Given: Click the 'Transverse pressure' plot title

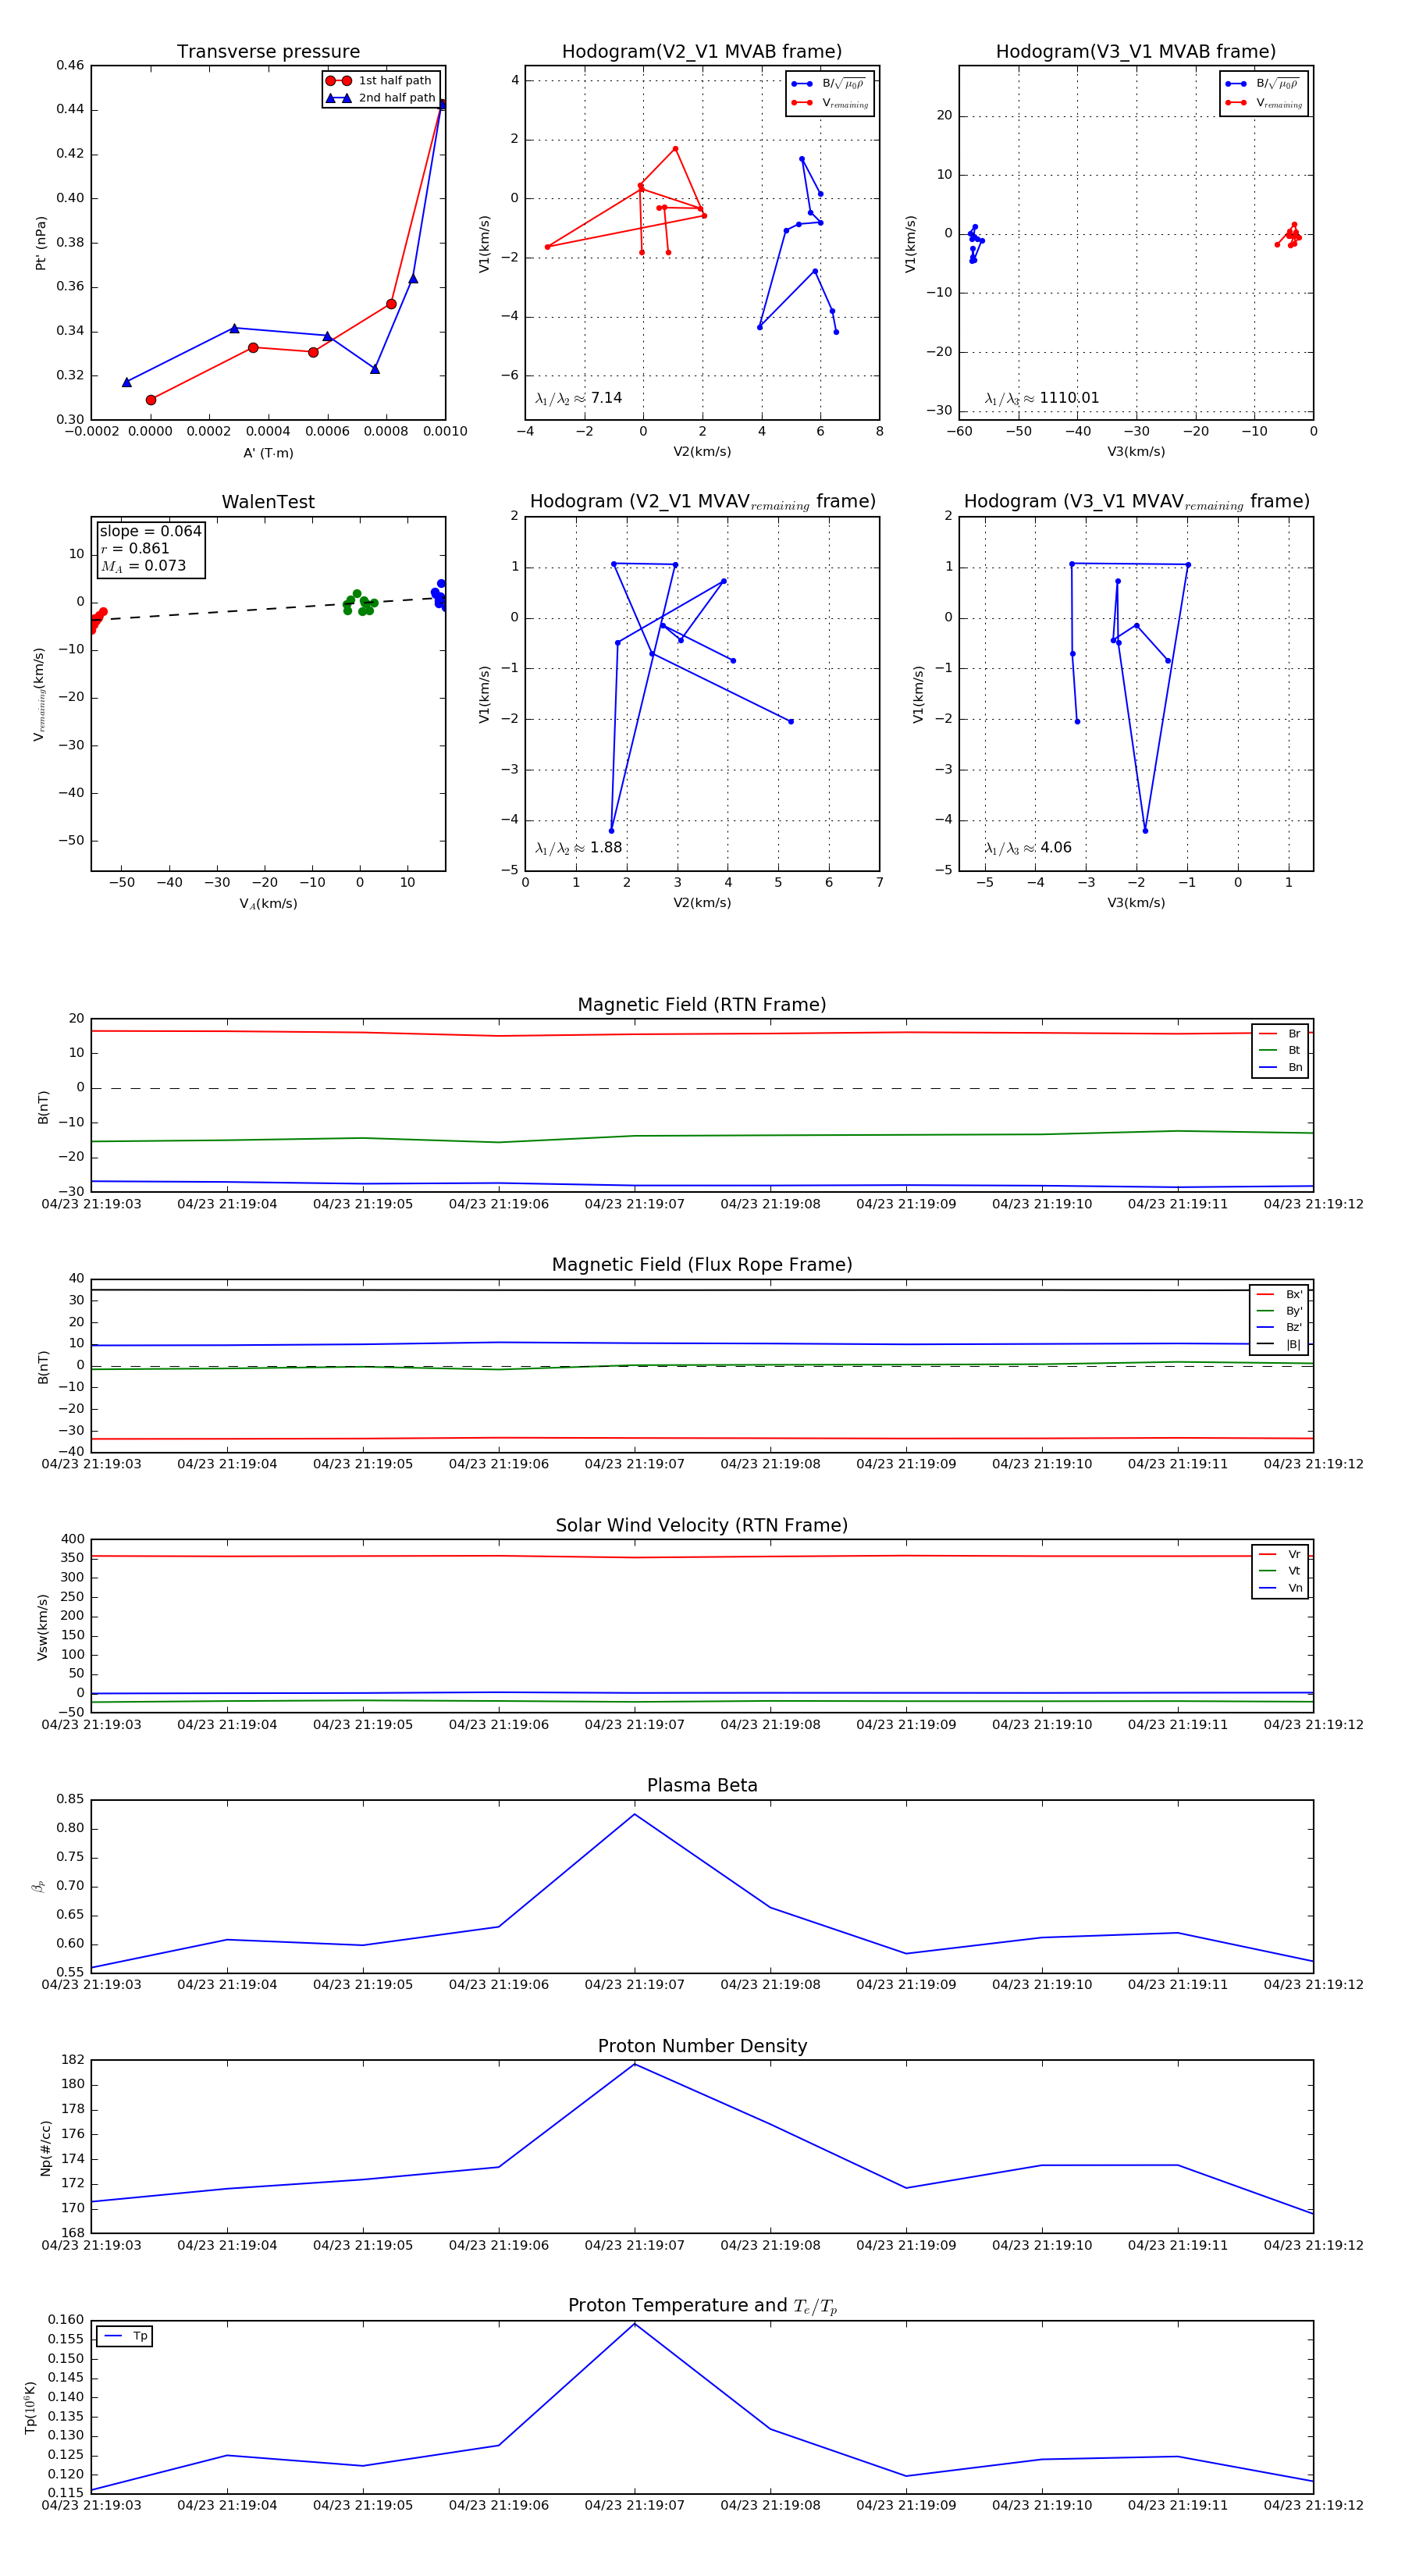Looking at the screenshot, I should [268, 52].
